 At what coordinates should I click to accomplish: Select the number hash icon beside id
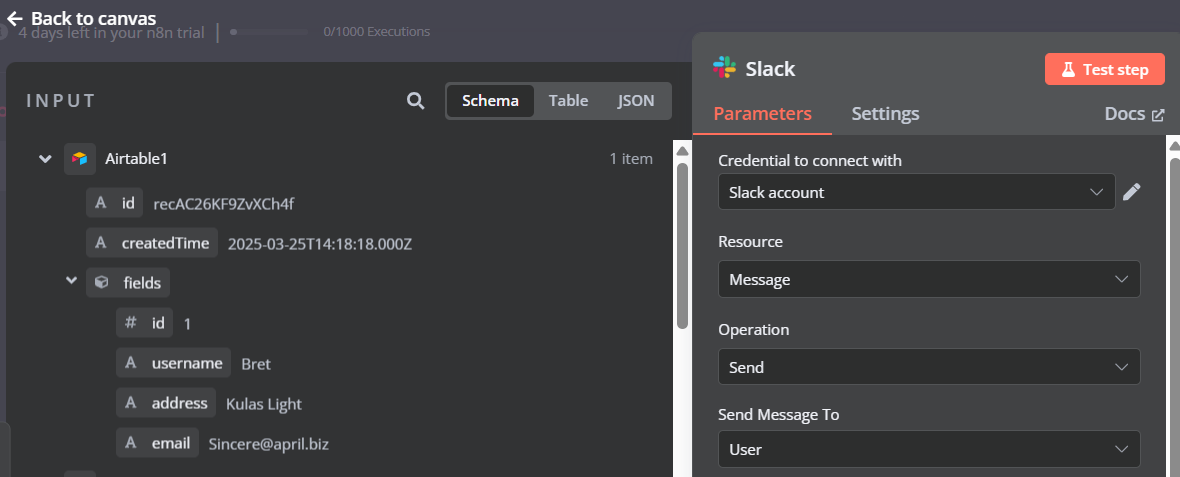pos(131,323)
